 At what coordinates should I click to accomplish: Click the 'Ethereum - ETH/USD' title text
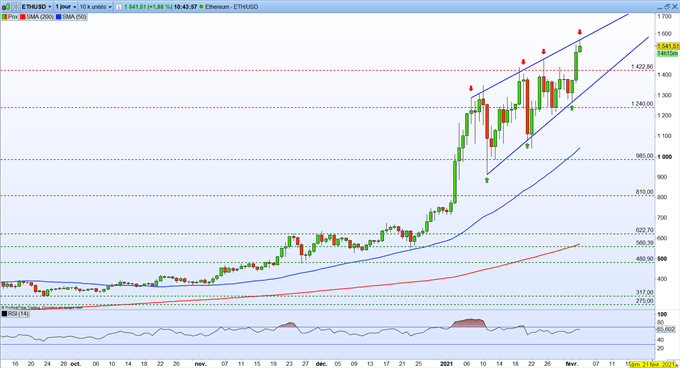pyautogui.click(x=232, y=7)
